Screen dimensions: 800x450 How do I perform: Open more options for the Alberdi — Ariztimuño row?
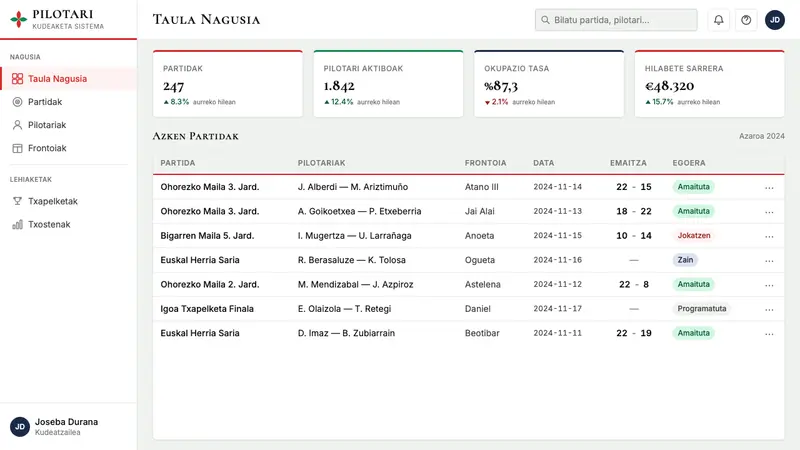[x=769, y=188]
